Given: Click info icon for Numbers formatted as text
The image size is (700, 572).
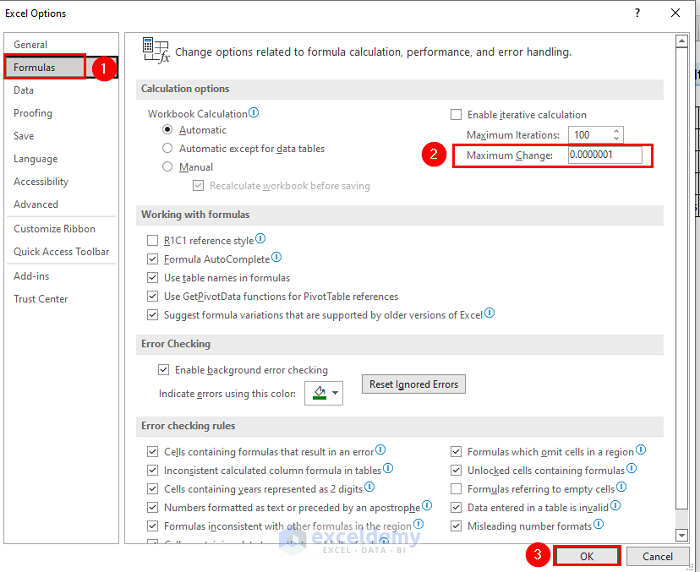Looking at the screenshot, I should [x=427, y=505].
